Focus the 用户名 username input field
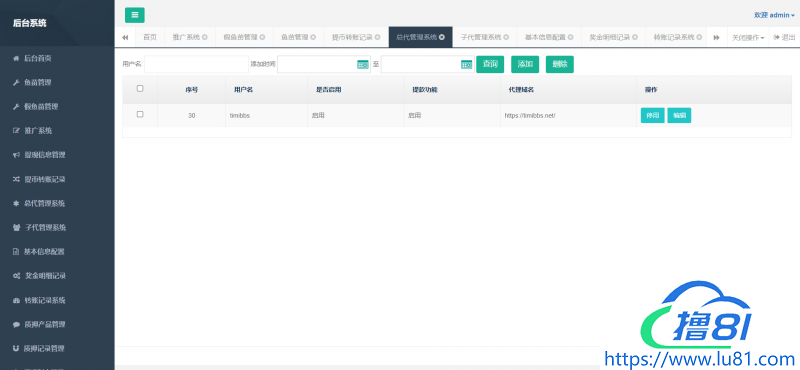The width and height of the screenshot is (800, 370). (196, 64)
